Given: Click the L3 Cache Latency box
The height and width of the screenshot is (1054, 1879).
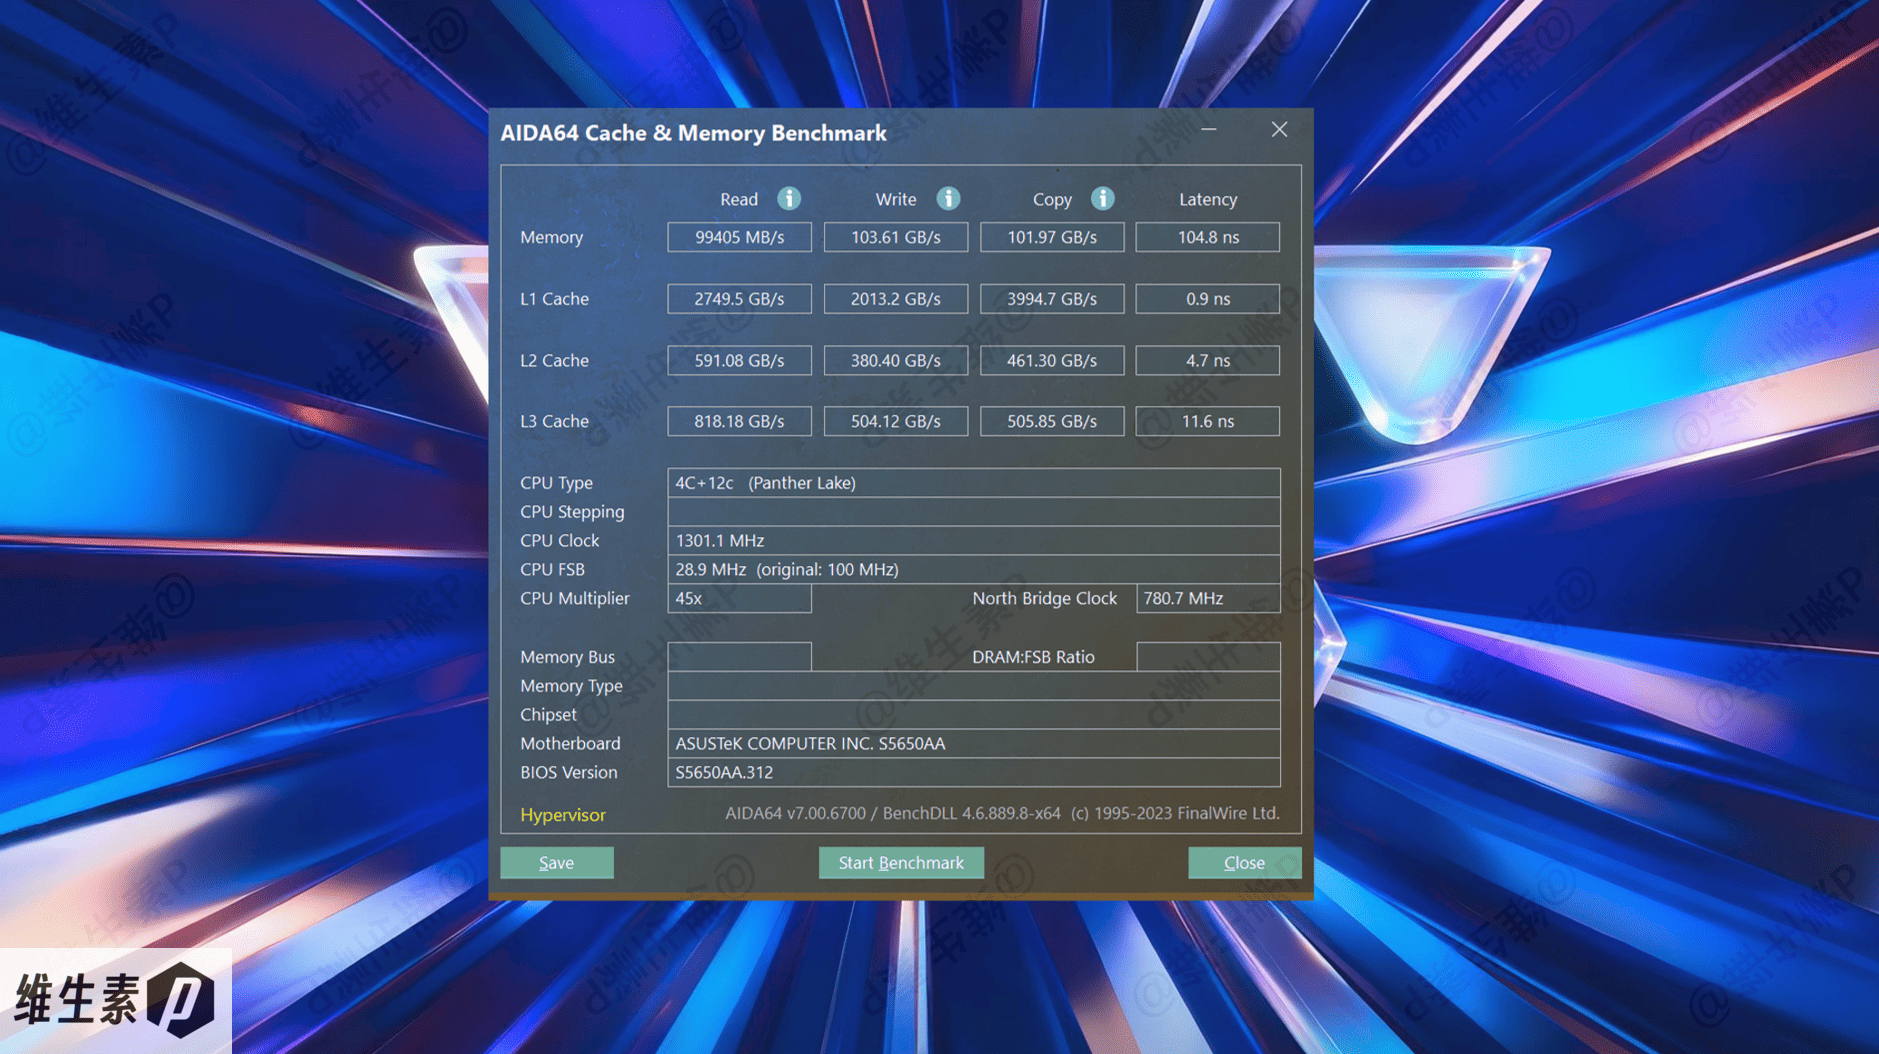Looking at the screenshot, I should (1207, 421).
